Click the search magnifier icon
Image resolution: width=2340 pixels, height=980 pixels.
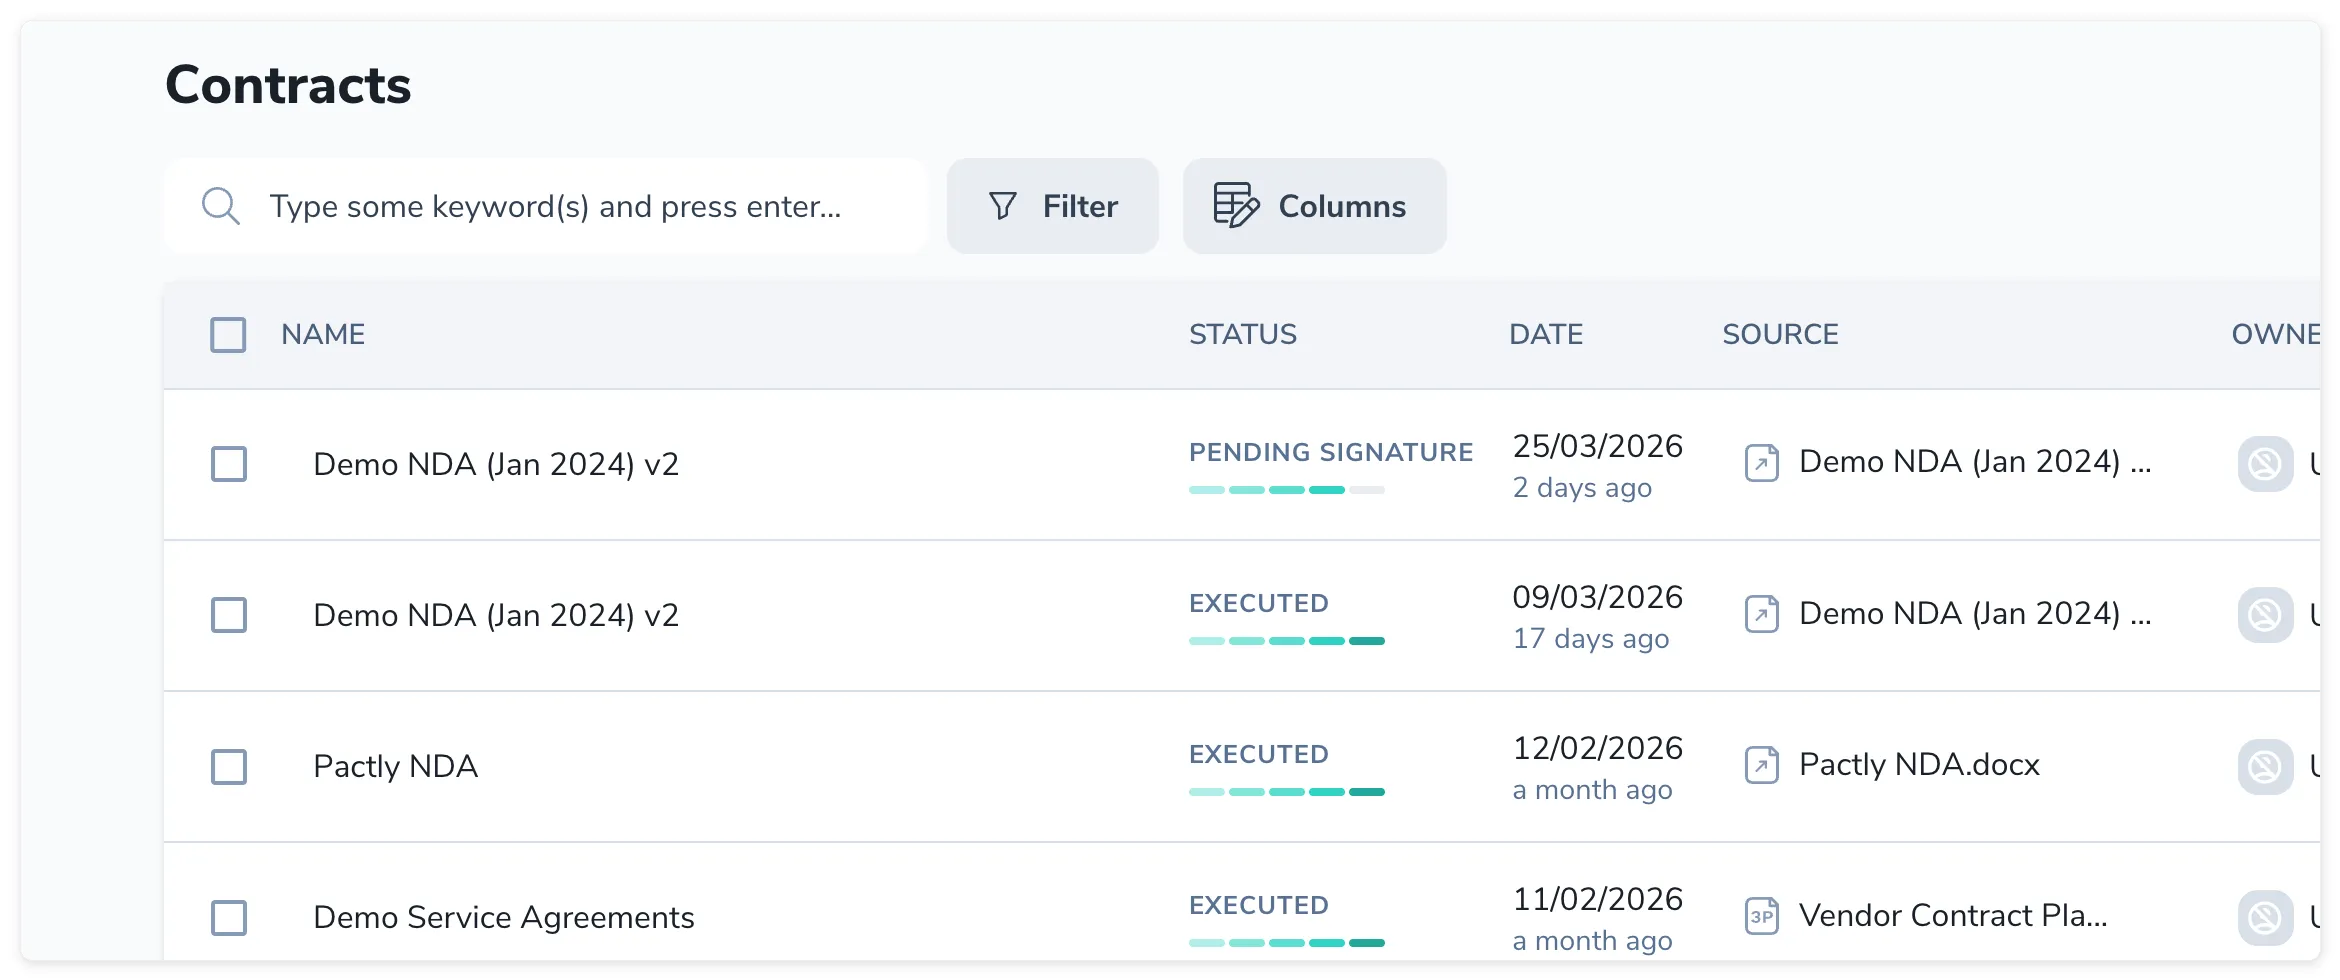(x=222, y=206)
